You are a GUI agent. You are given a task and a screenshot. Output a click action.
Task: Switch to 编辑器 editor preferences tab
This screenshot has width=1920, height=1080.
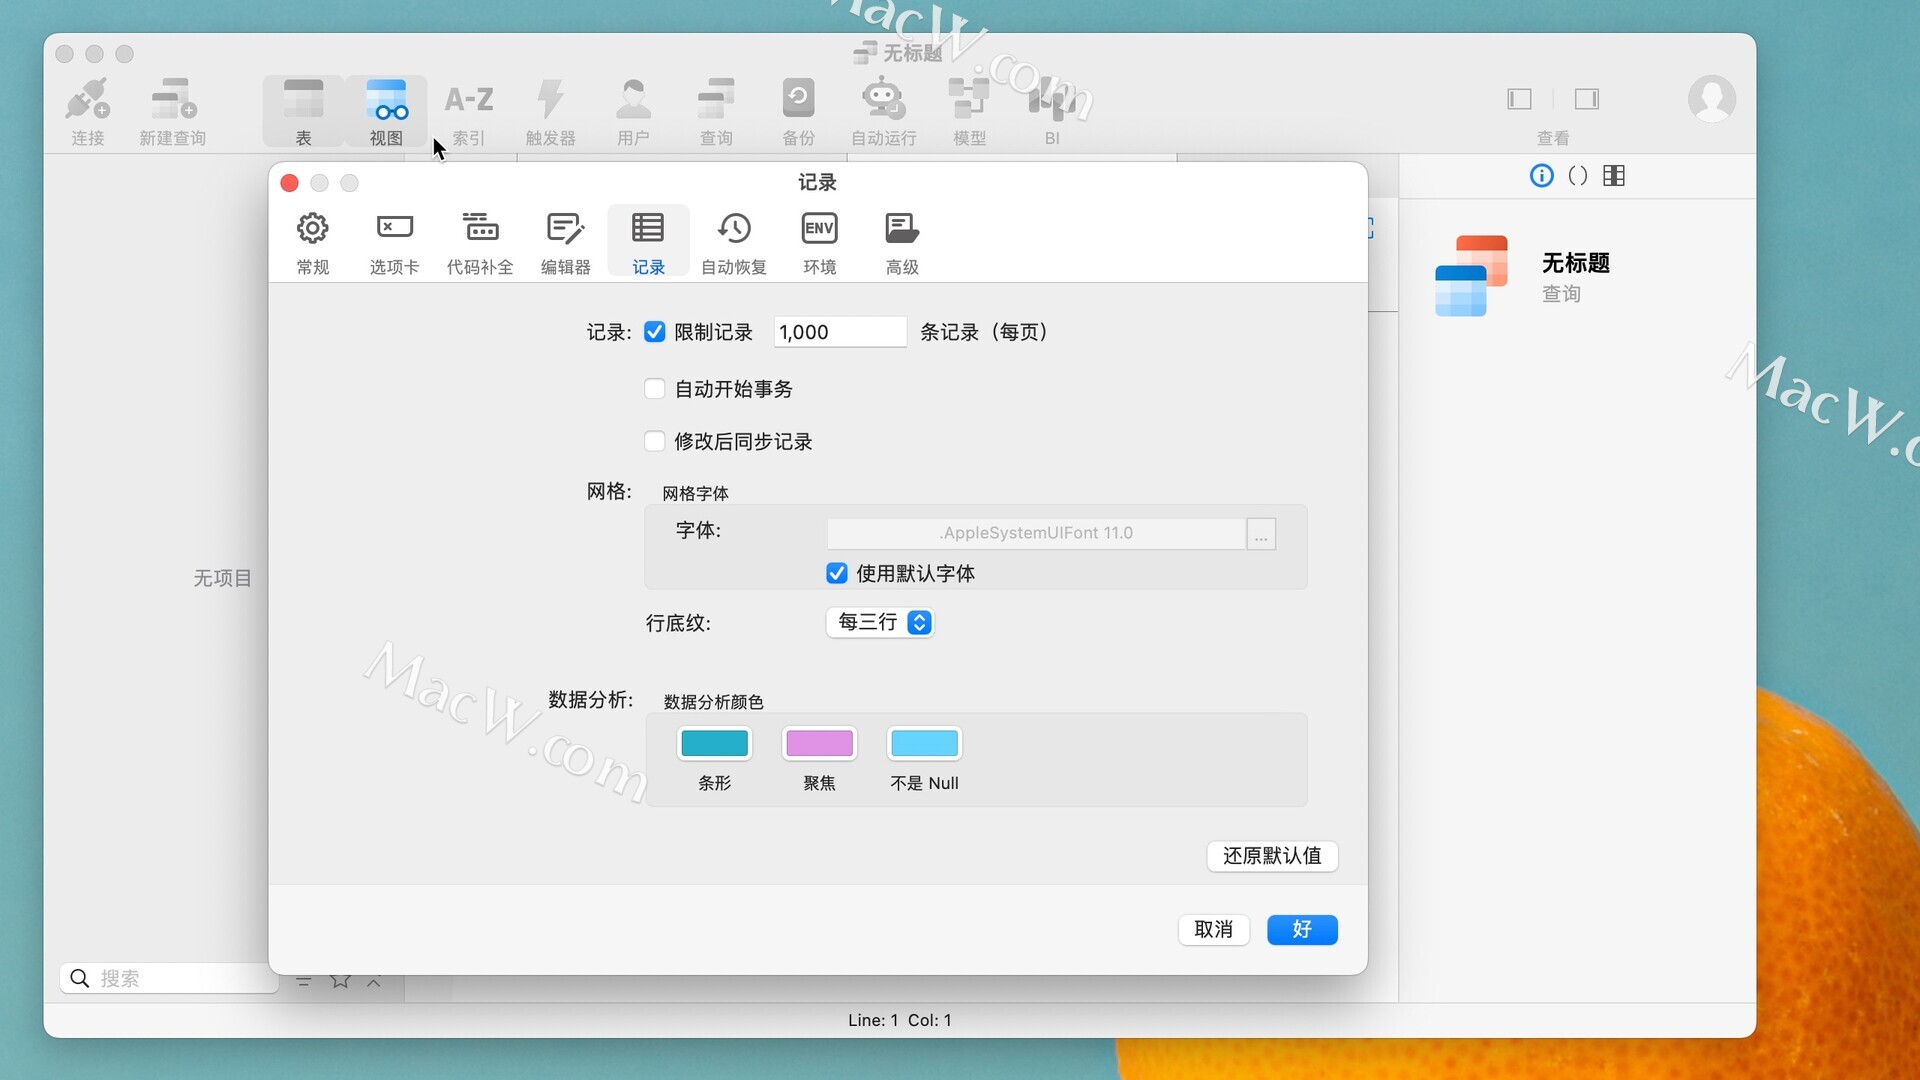pyautogui.click(x=566, y=243)
